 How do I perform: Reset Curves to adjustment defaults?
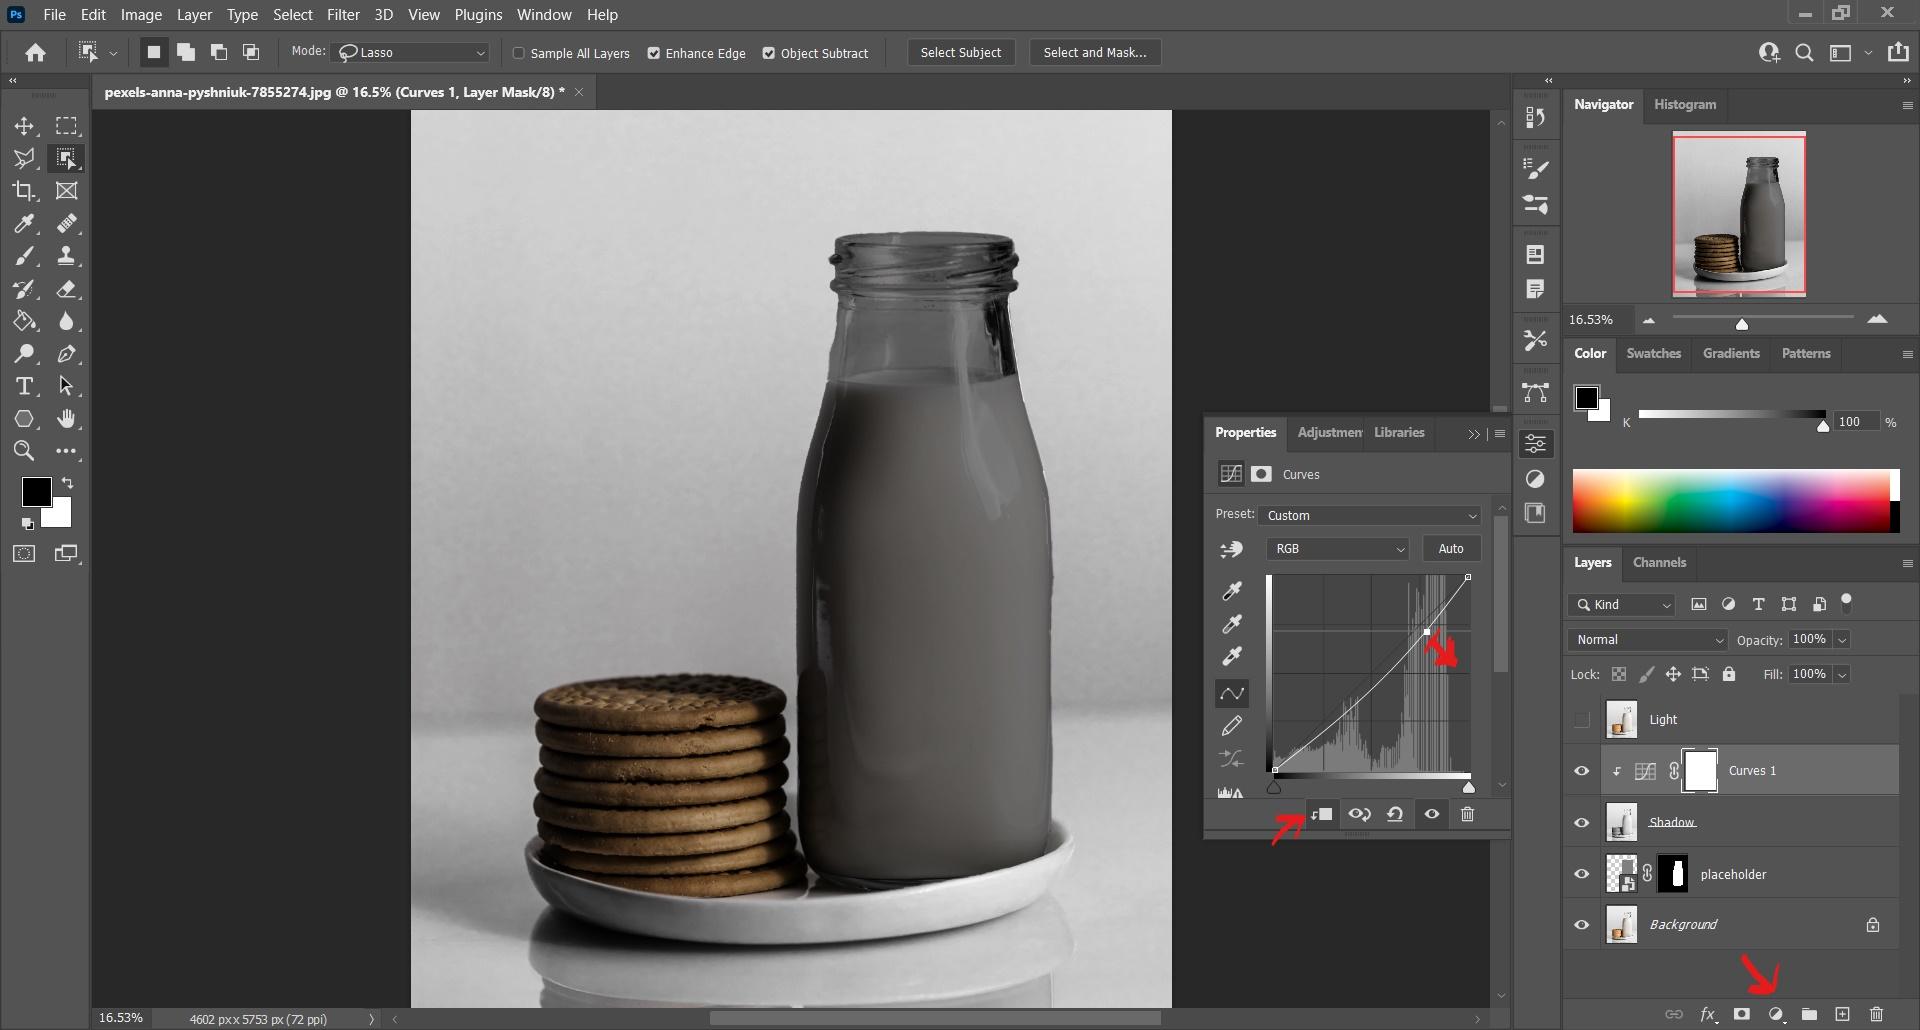coord(1395,814)
